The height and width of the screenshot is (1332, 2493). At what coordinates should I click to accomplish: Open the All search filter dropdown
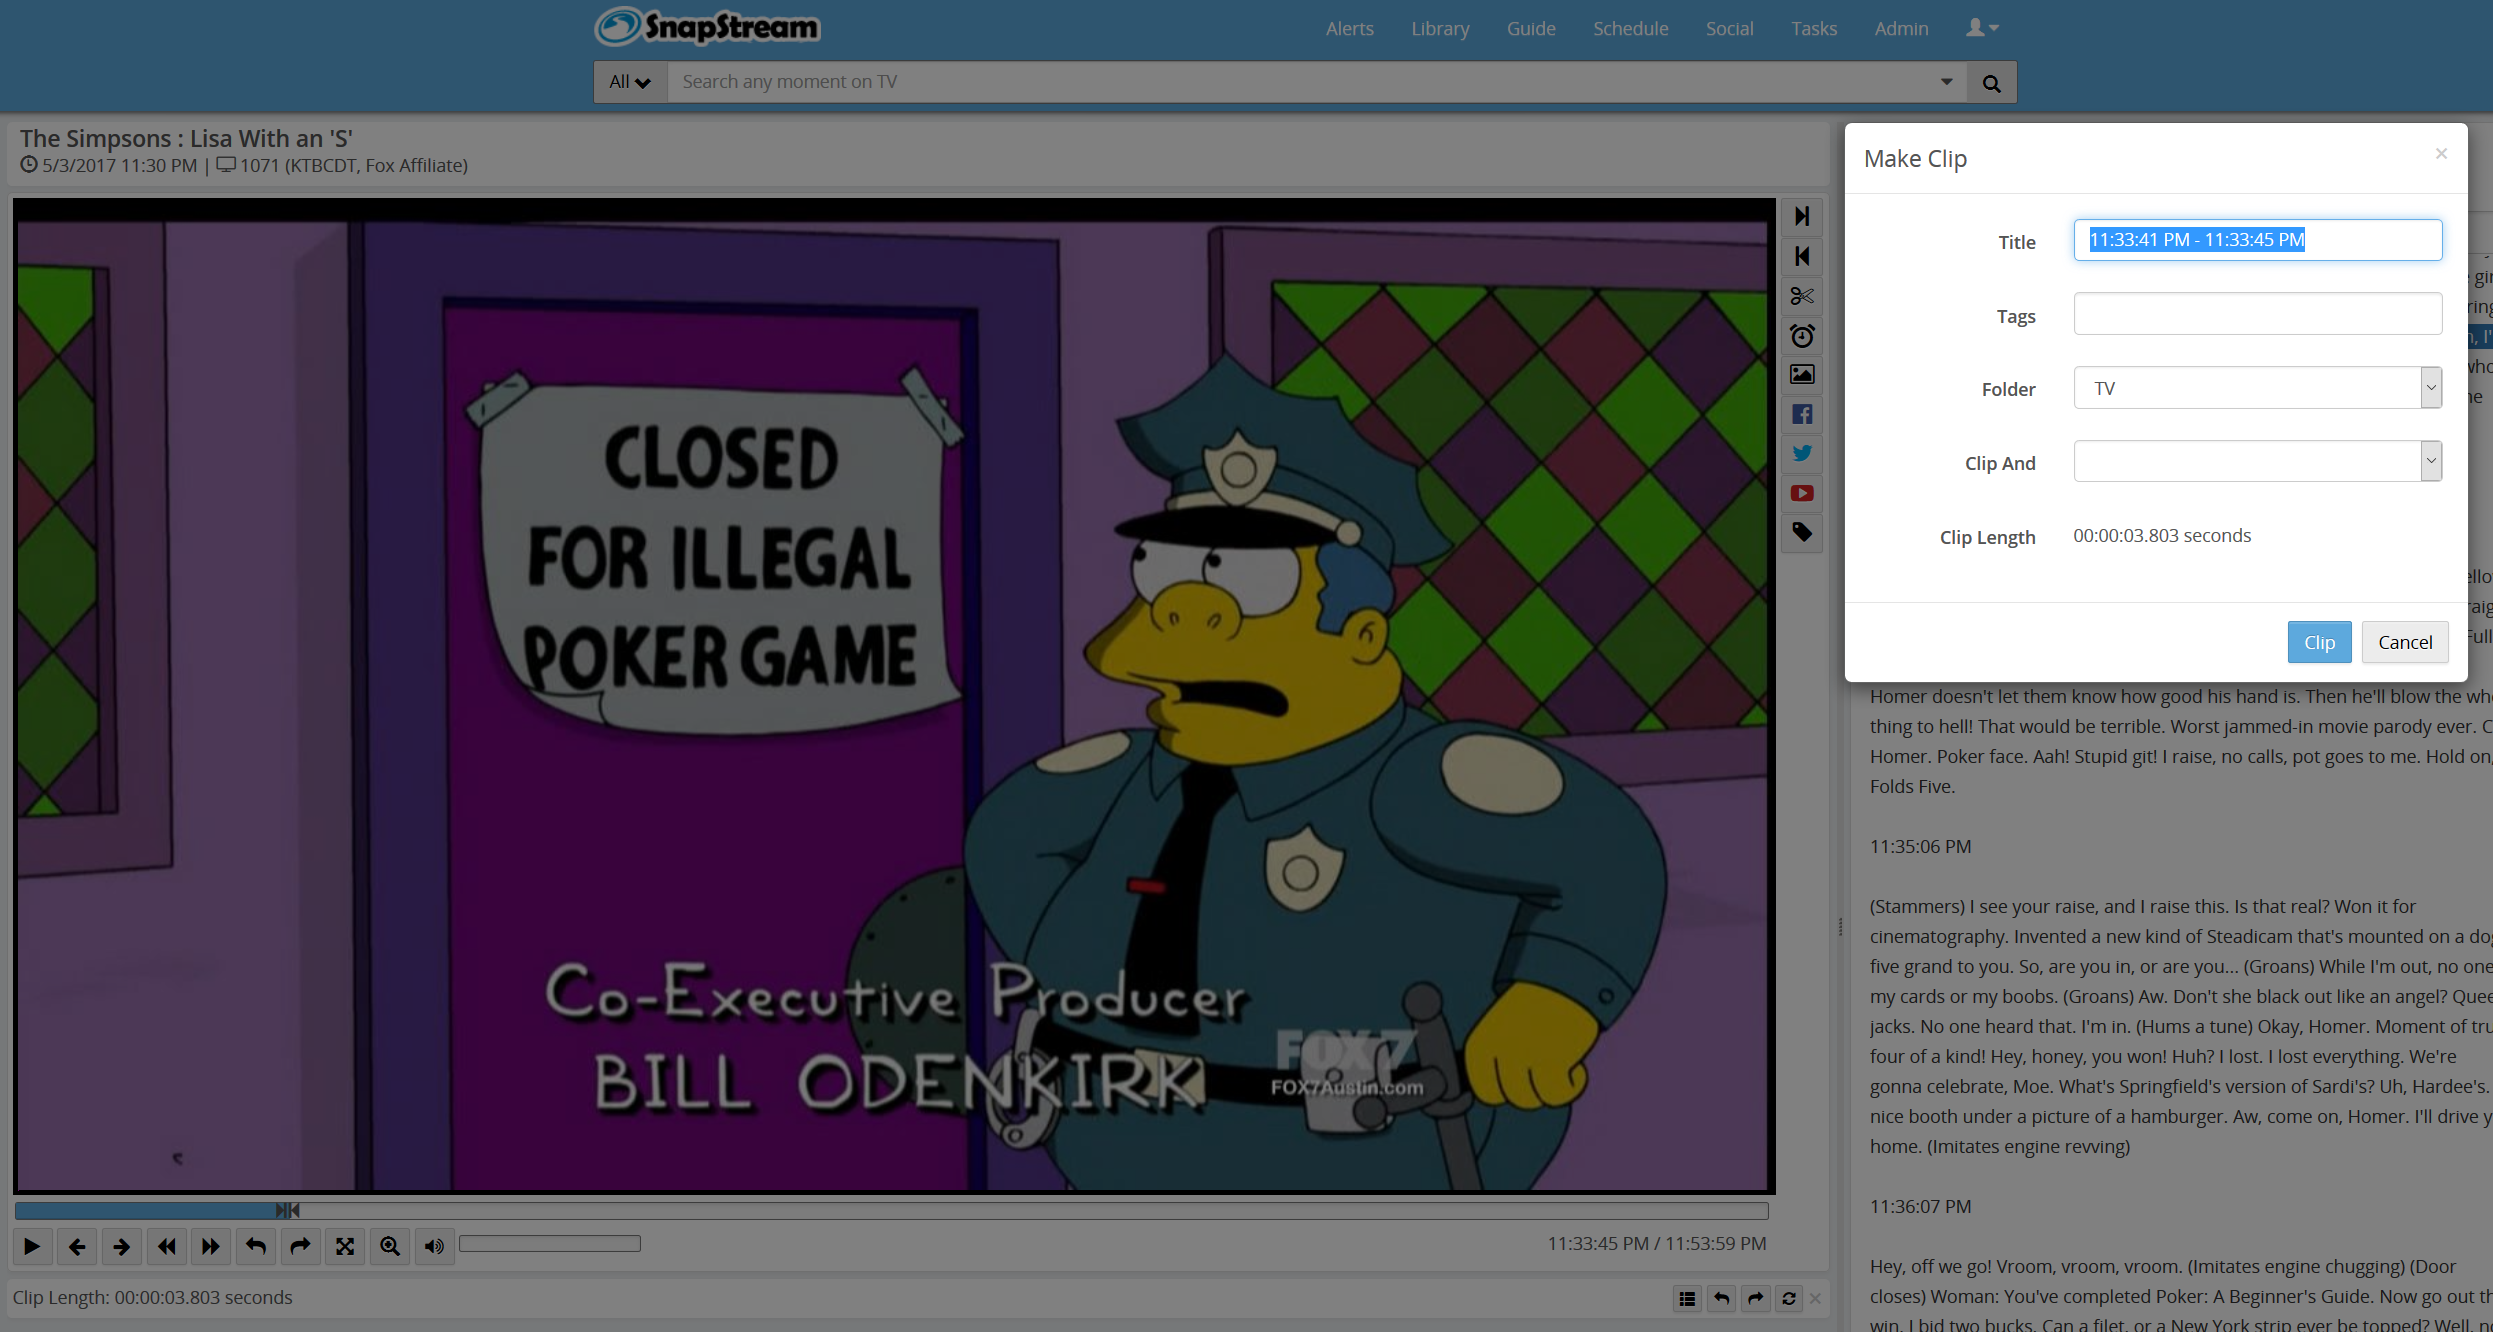click(630, 83)
